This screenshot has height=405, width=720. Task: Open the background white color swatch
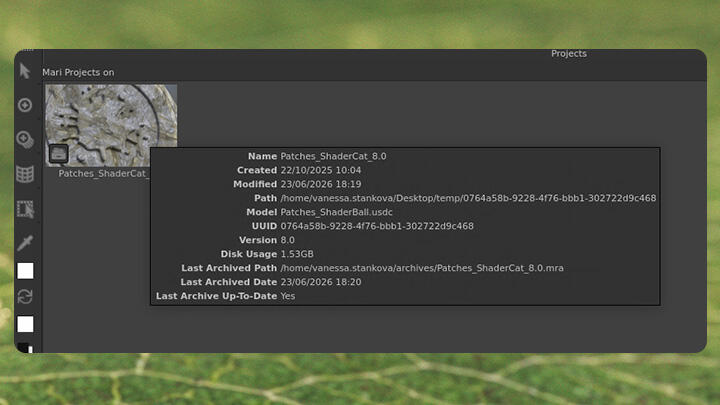coord(25,324)
